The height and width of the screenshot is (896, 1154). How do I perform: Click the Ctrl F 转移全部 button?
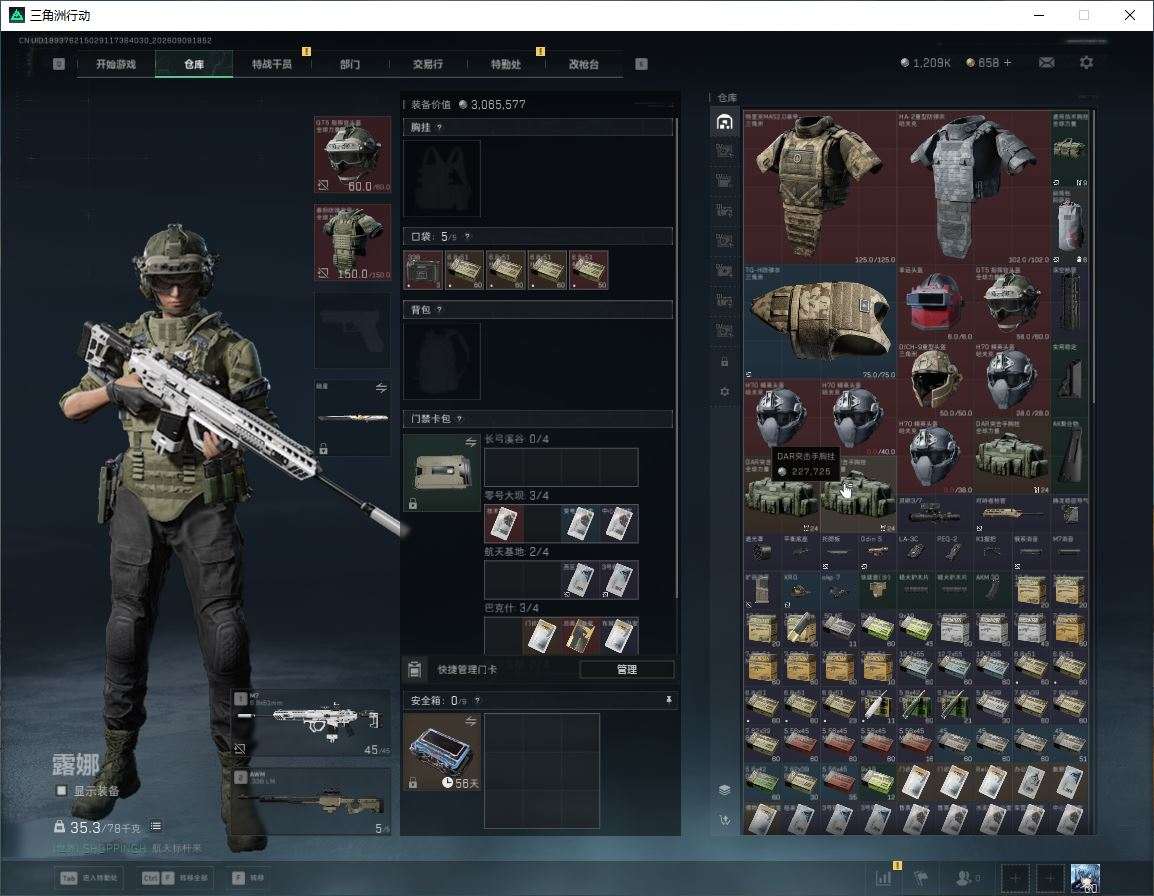click(x=175, y=878)
